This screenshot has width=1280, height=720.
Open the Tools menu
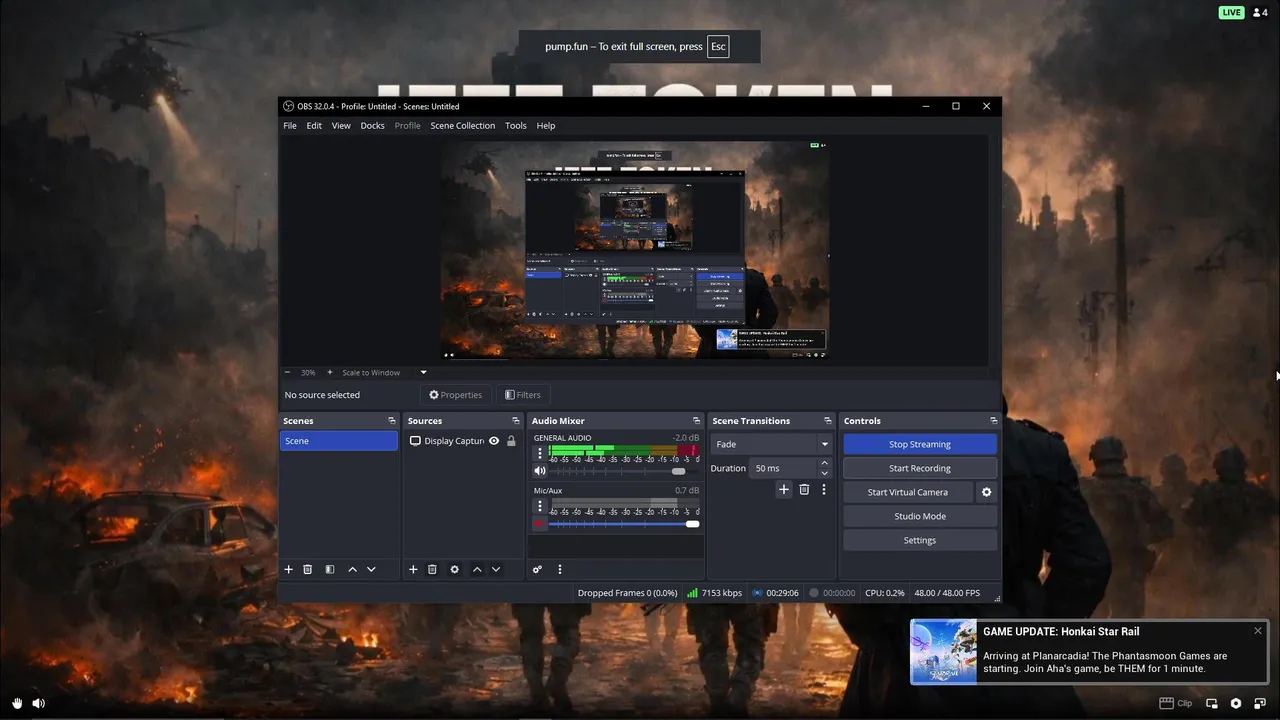(x=516, y=126)
